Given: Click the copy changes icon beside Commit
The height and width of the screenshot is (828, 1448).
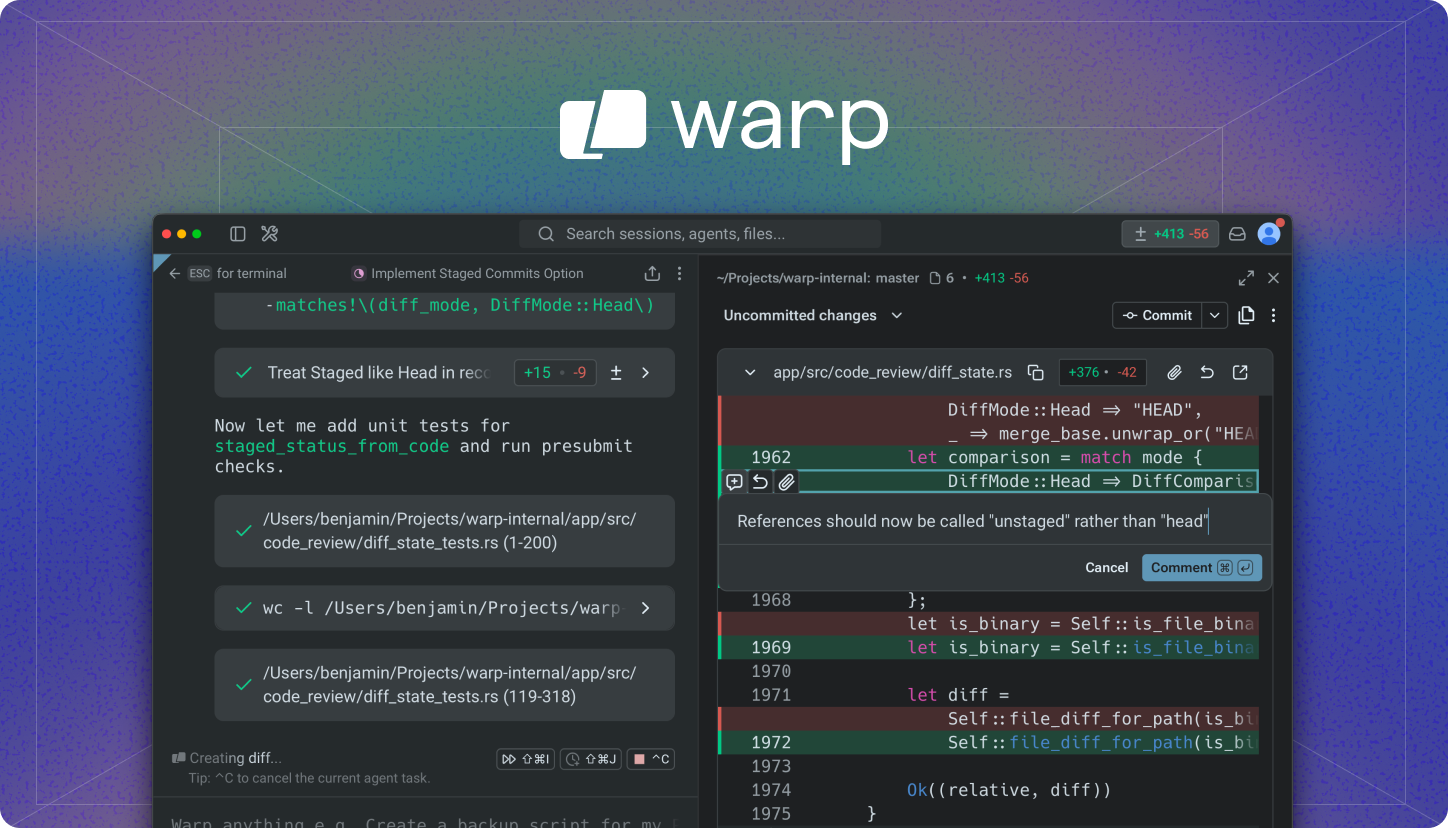Looking at the screenshot, I should [1247, 315].
